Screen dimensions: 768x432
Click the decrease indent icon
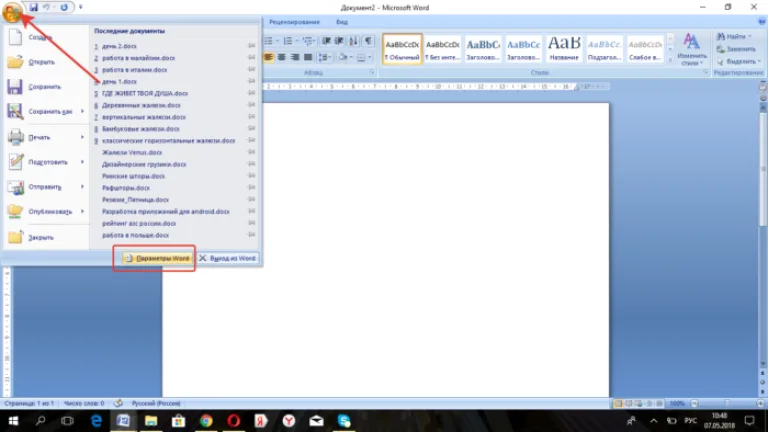[x=326, y=41]
